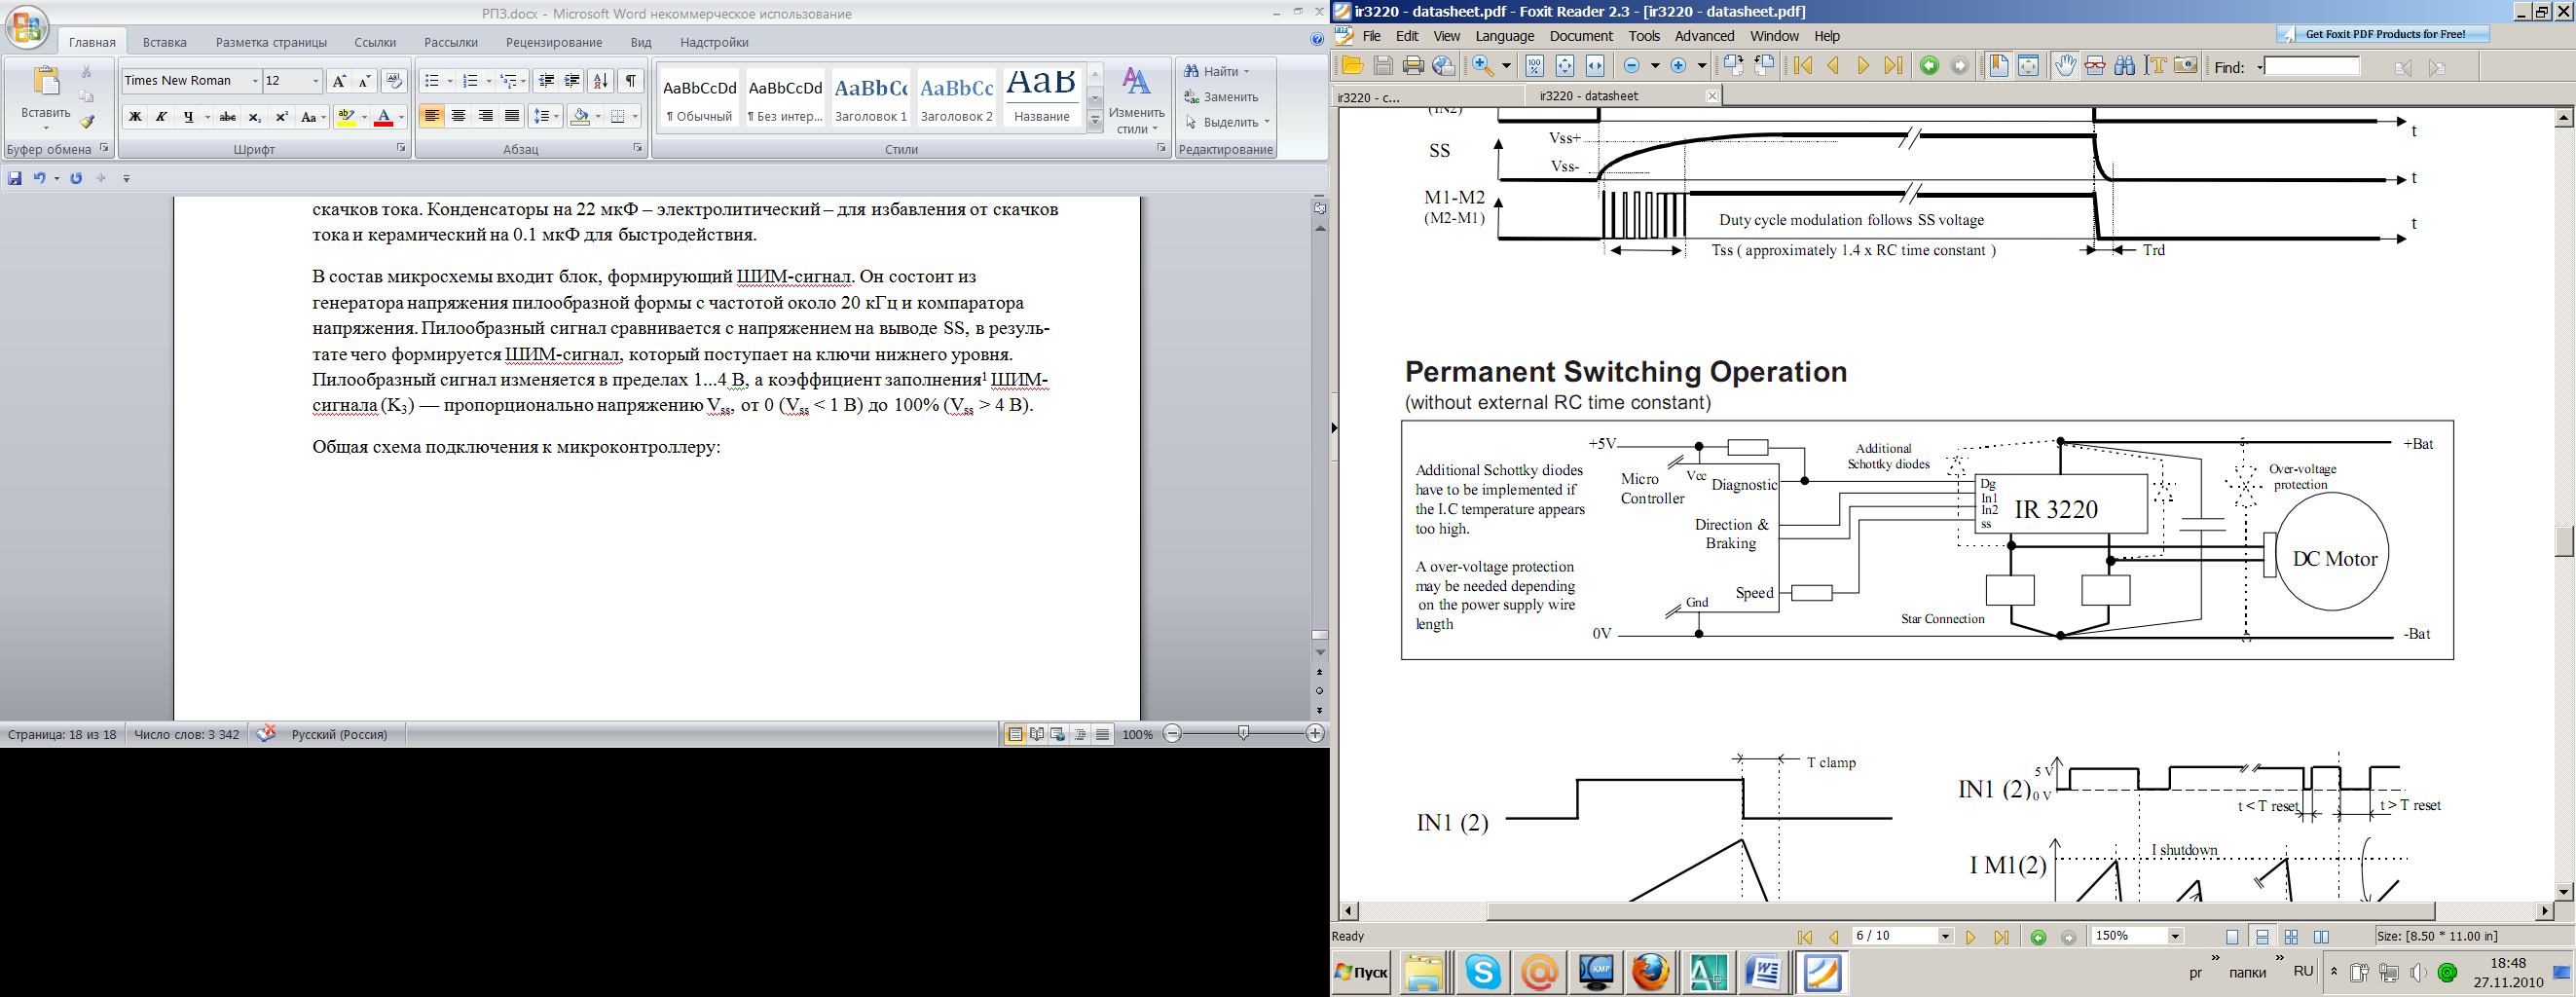Open the Рецензирование ribbon tab
This screenshot has width=2576, height=997.
554,42
